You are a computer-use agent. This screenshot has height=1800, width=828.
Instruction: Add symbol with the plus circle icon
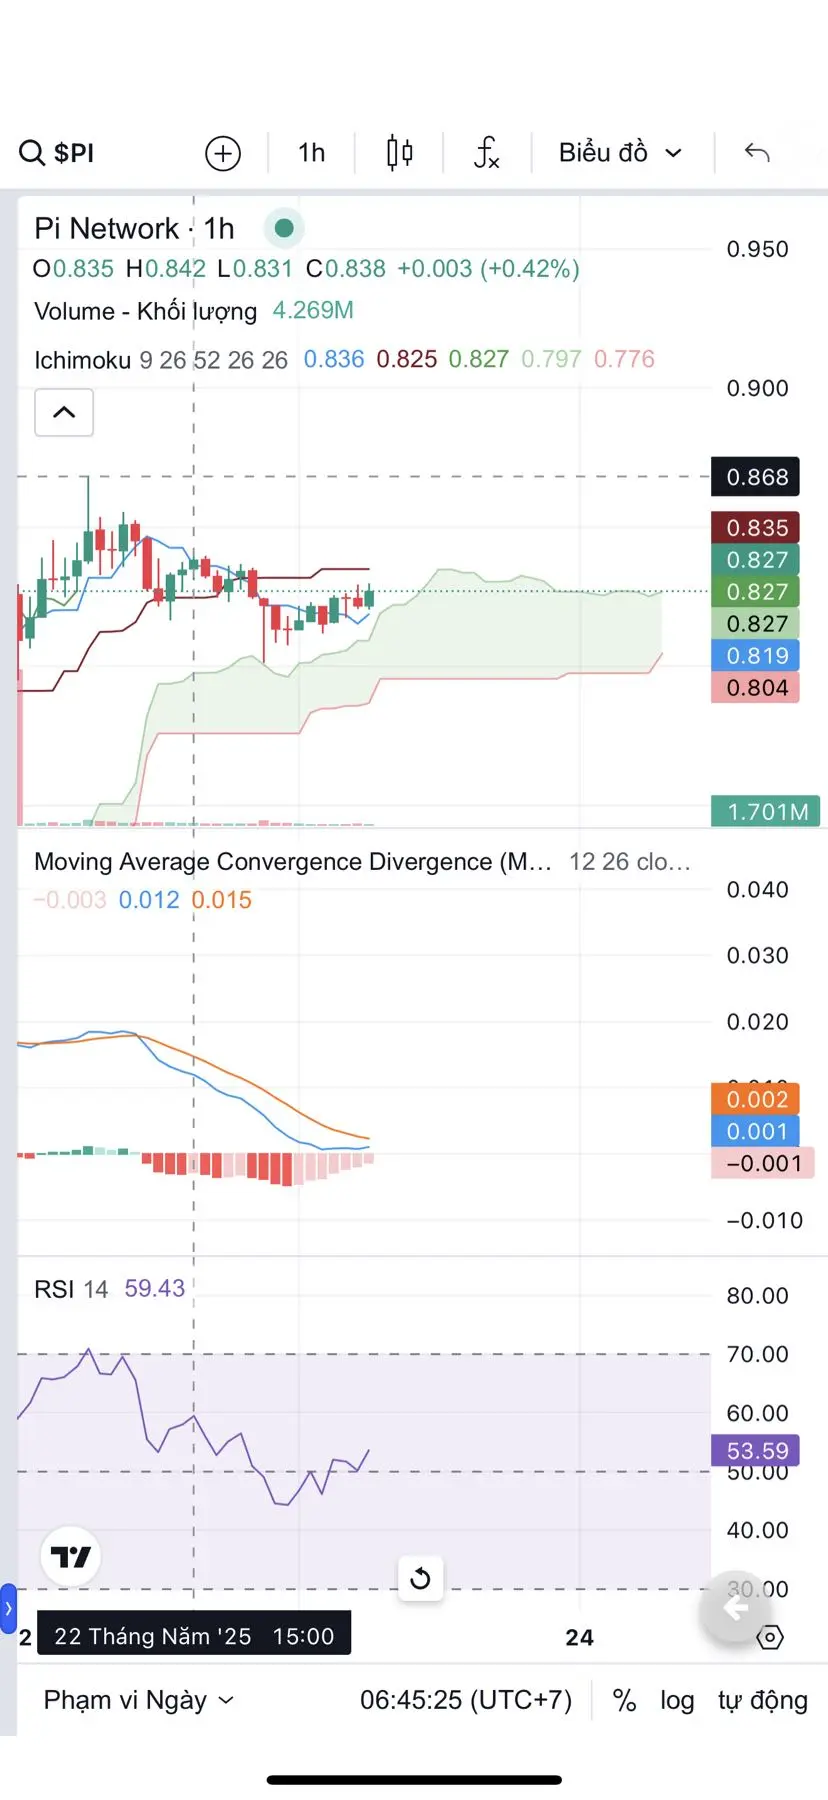(223, 153)
